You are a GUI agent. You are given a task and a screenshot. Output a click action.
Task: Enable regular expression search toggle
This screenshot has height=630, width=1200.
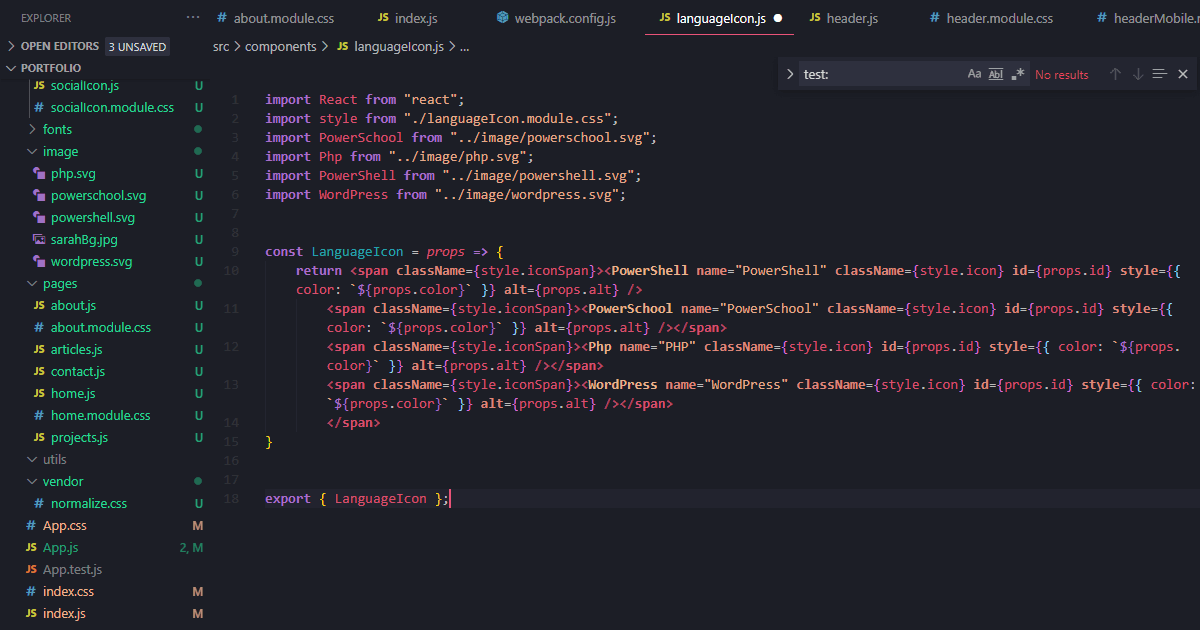(x=1018, y=74)
